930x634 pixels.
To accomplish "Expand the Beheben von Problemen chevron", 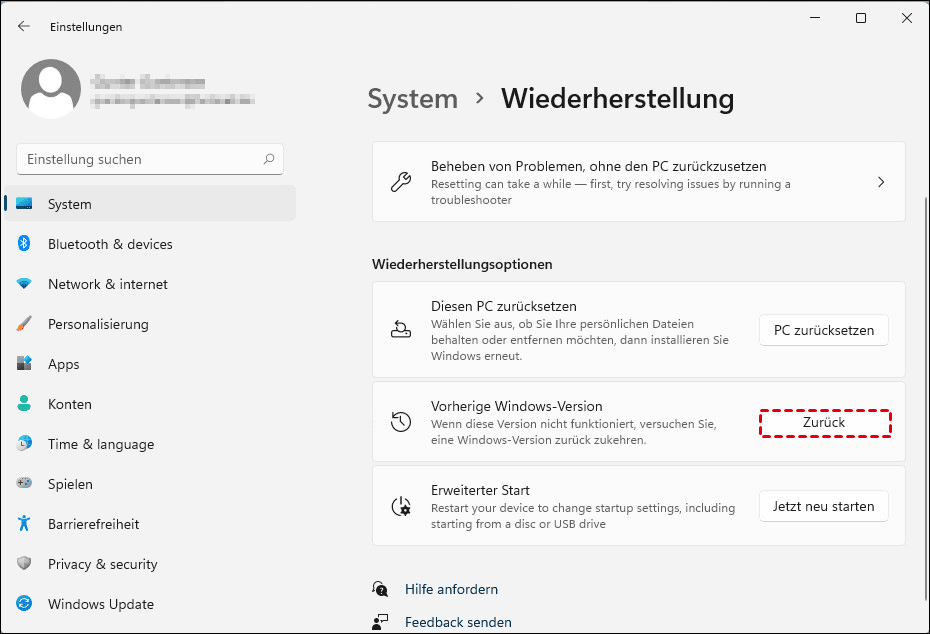I will click(881, 182).
